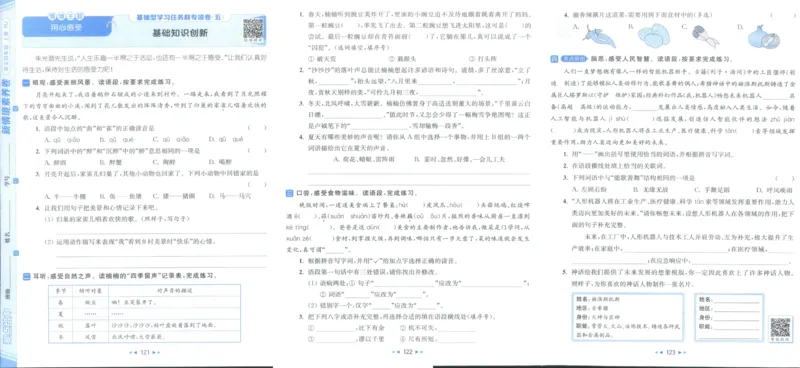Click the 冬 row in the 四季留声 table
Screen dimensions: 800x368
tap(144, 337)
